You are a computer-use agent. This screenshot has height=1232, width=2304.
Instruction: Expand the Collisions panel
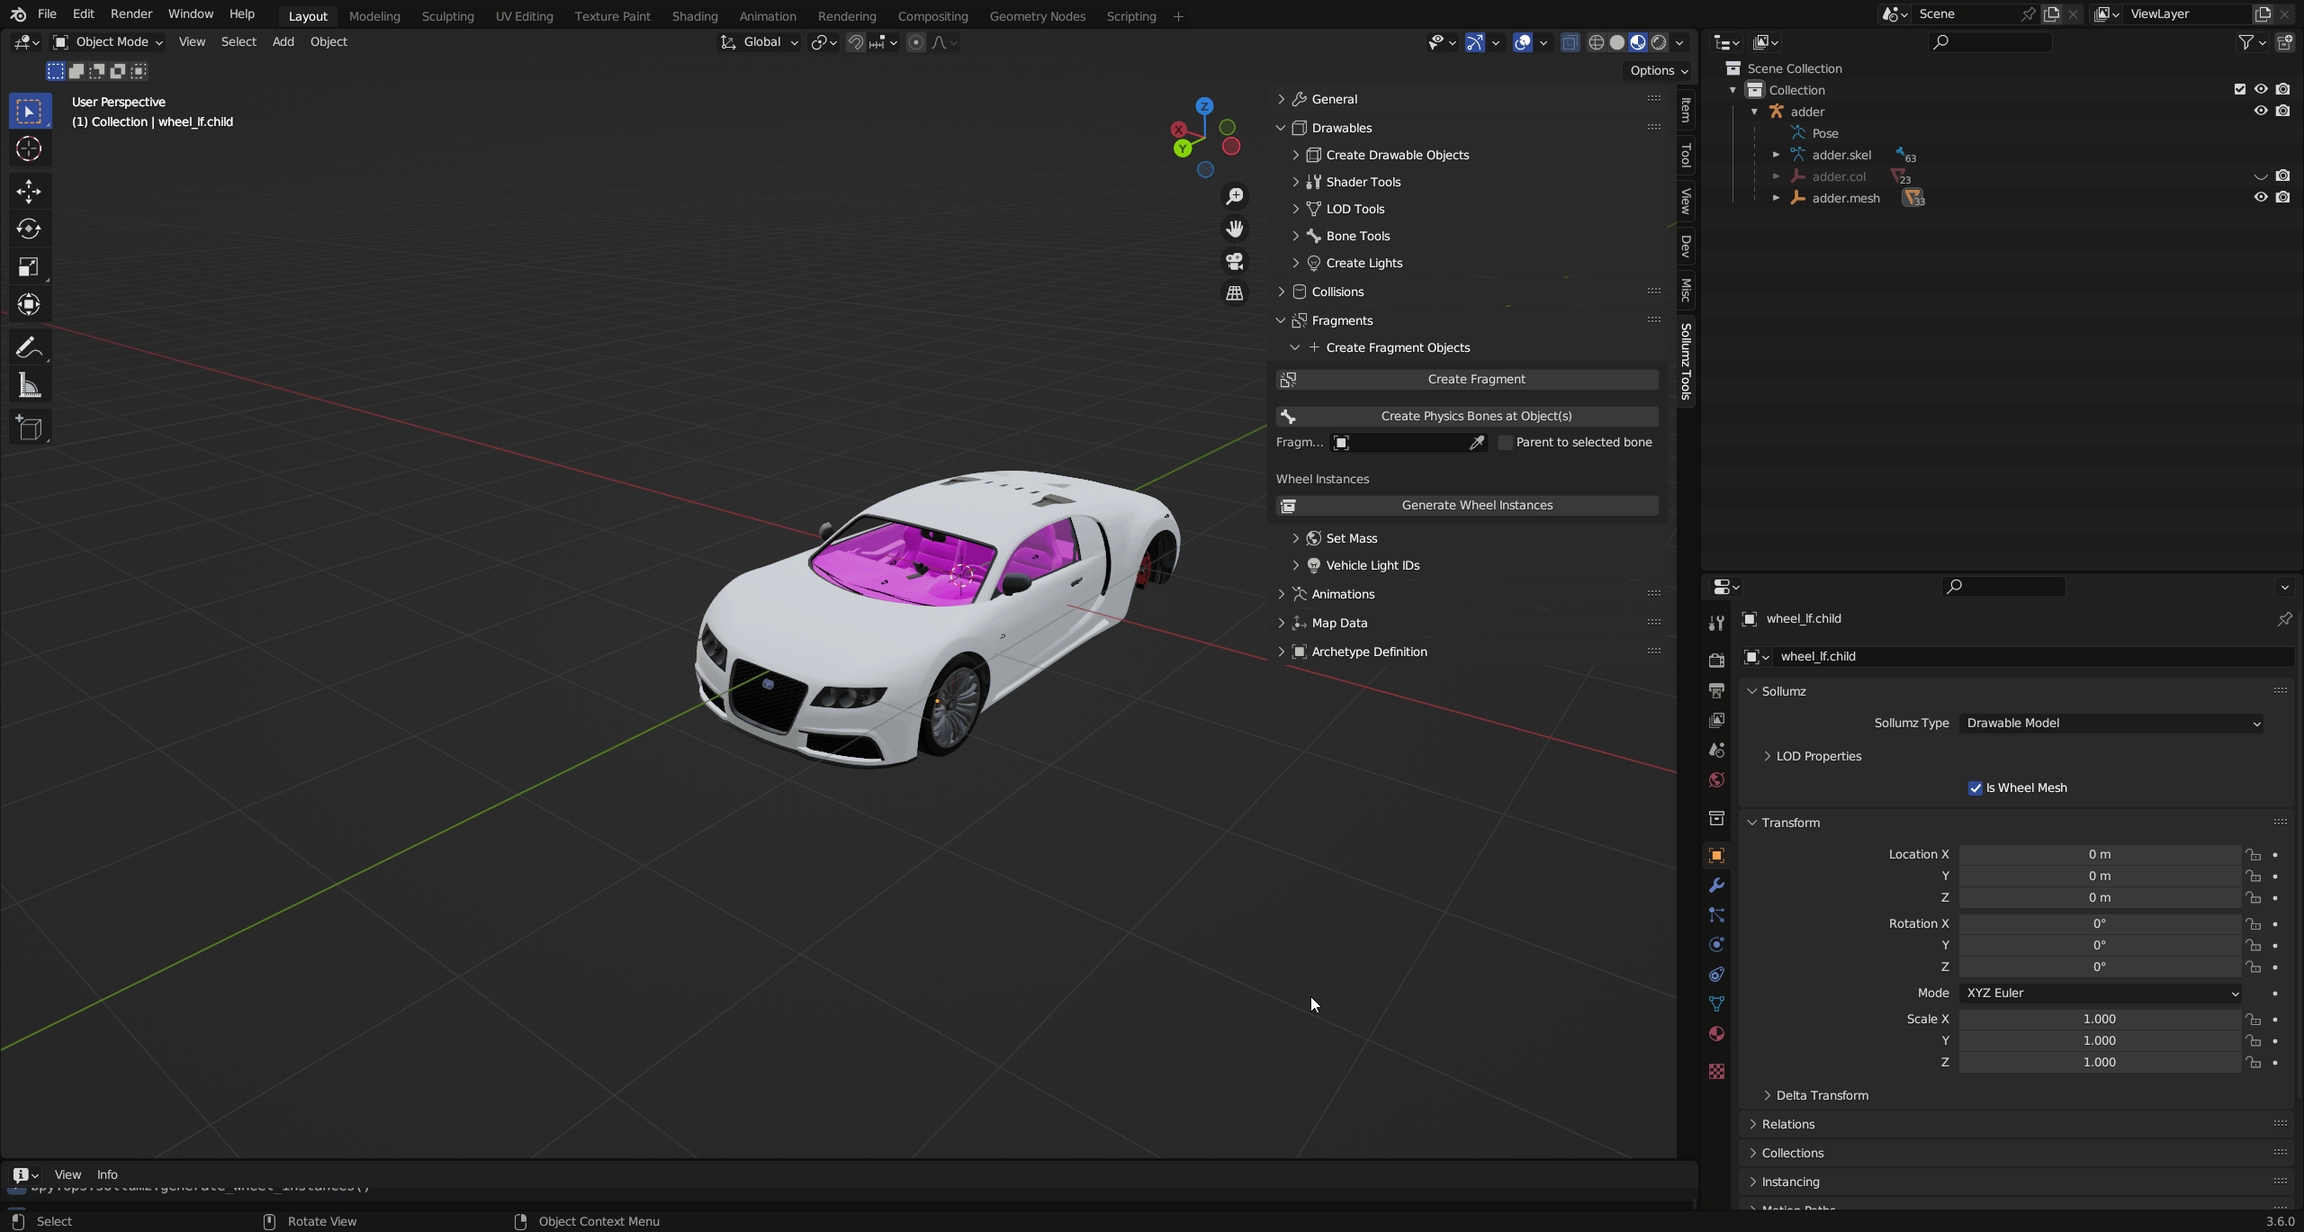[1337, 292]
